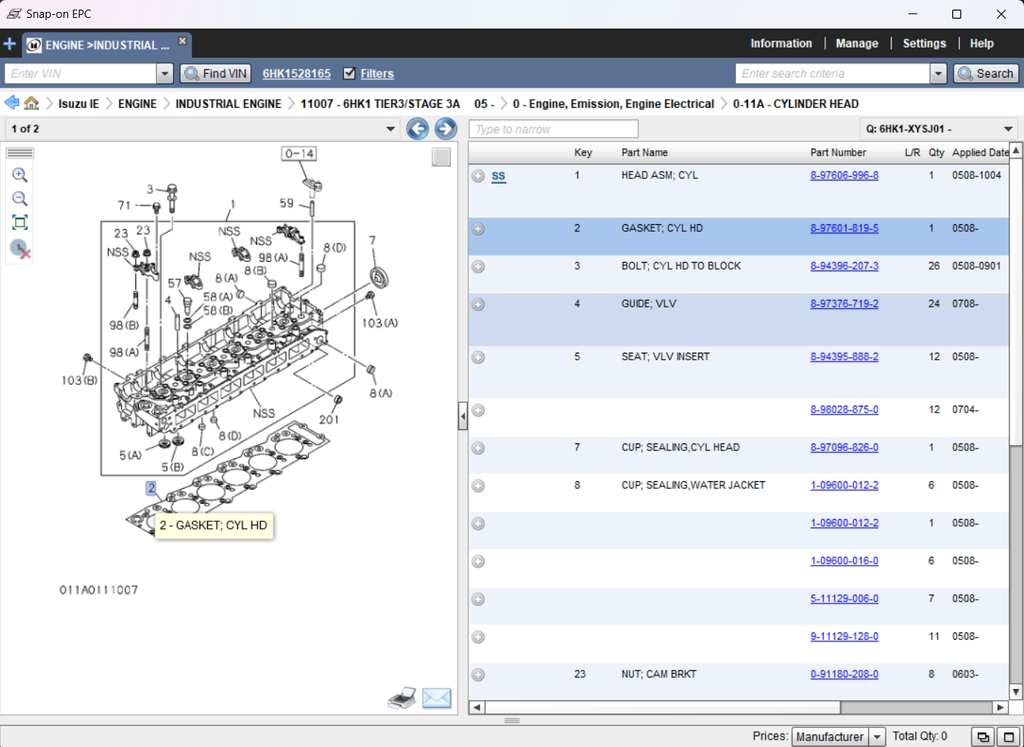The image size is (1024, 747).
Task: Open the Filters link
Action: 377,74
